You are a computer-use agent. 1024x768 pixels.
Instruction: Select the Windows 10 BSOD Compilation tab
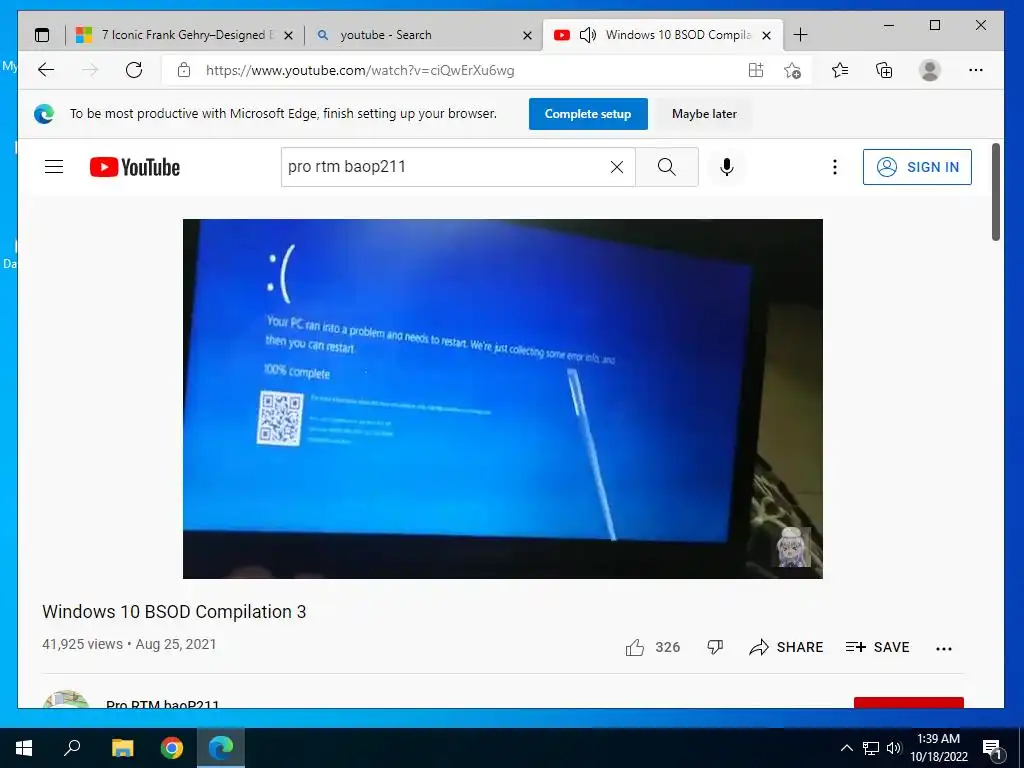click(x=663, y=35)
